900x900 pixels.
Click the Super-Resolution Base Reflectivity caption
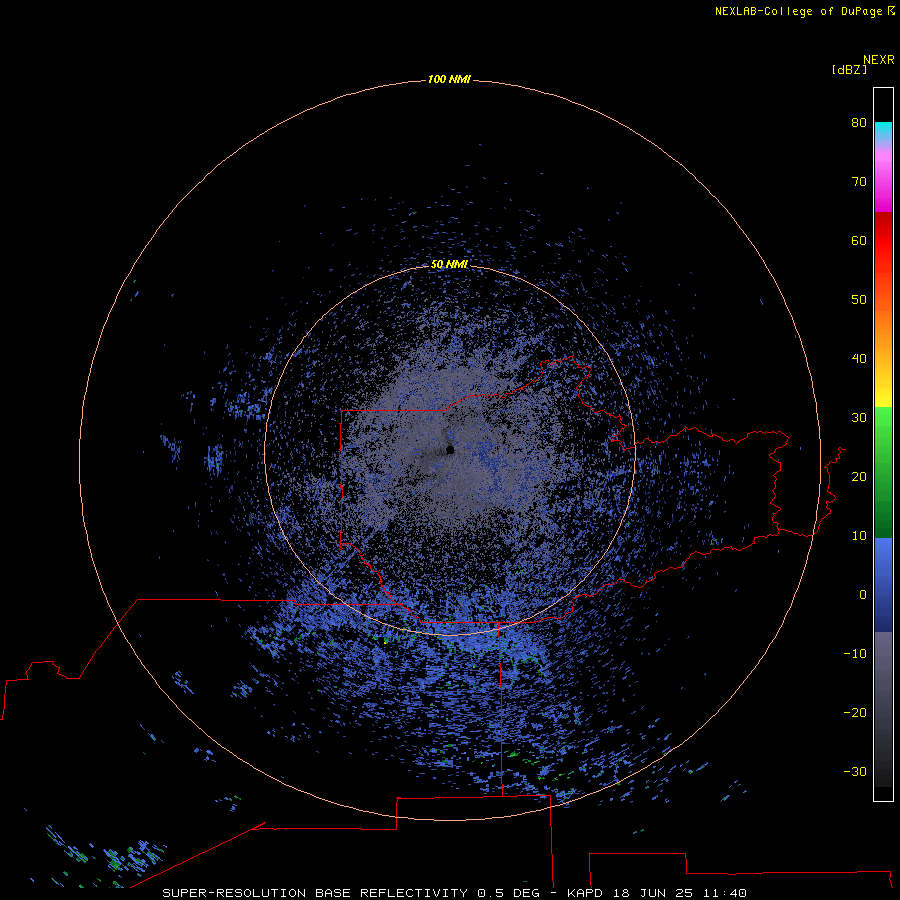pyautogui.click(x=455, y=893)
